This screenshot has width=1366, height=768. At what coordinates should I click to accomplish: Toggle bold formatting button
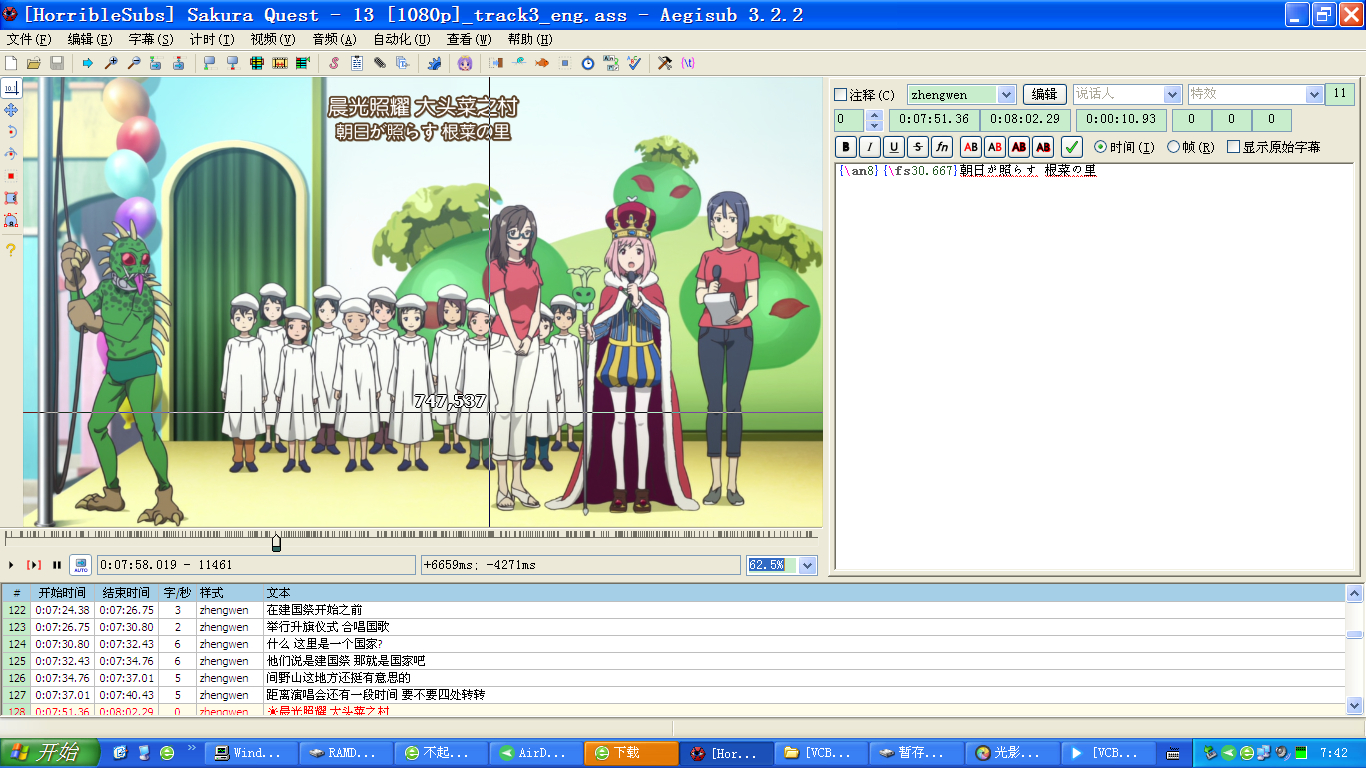click(846, 147)
